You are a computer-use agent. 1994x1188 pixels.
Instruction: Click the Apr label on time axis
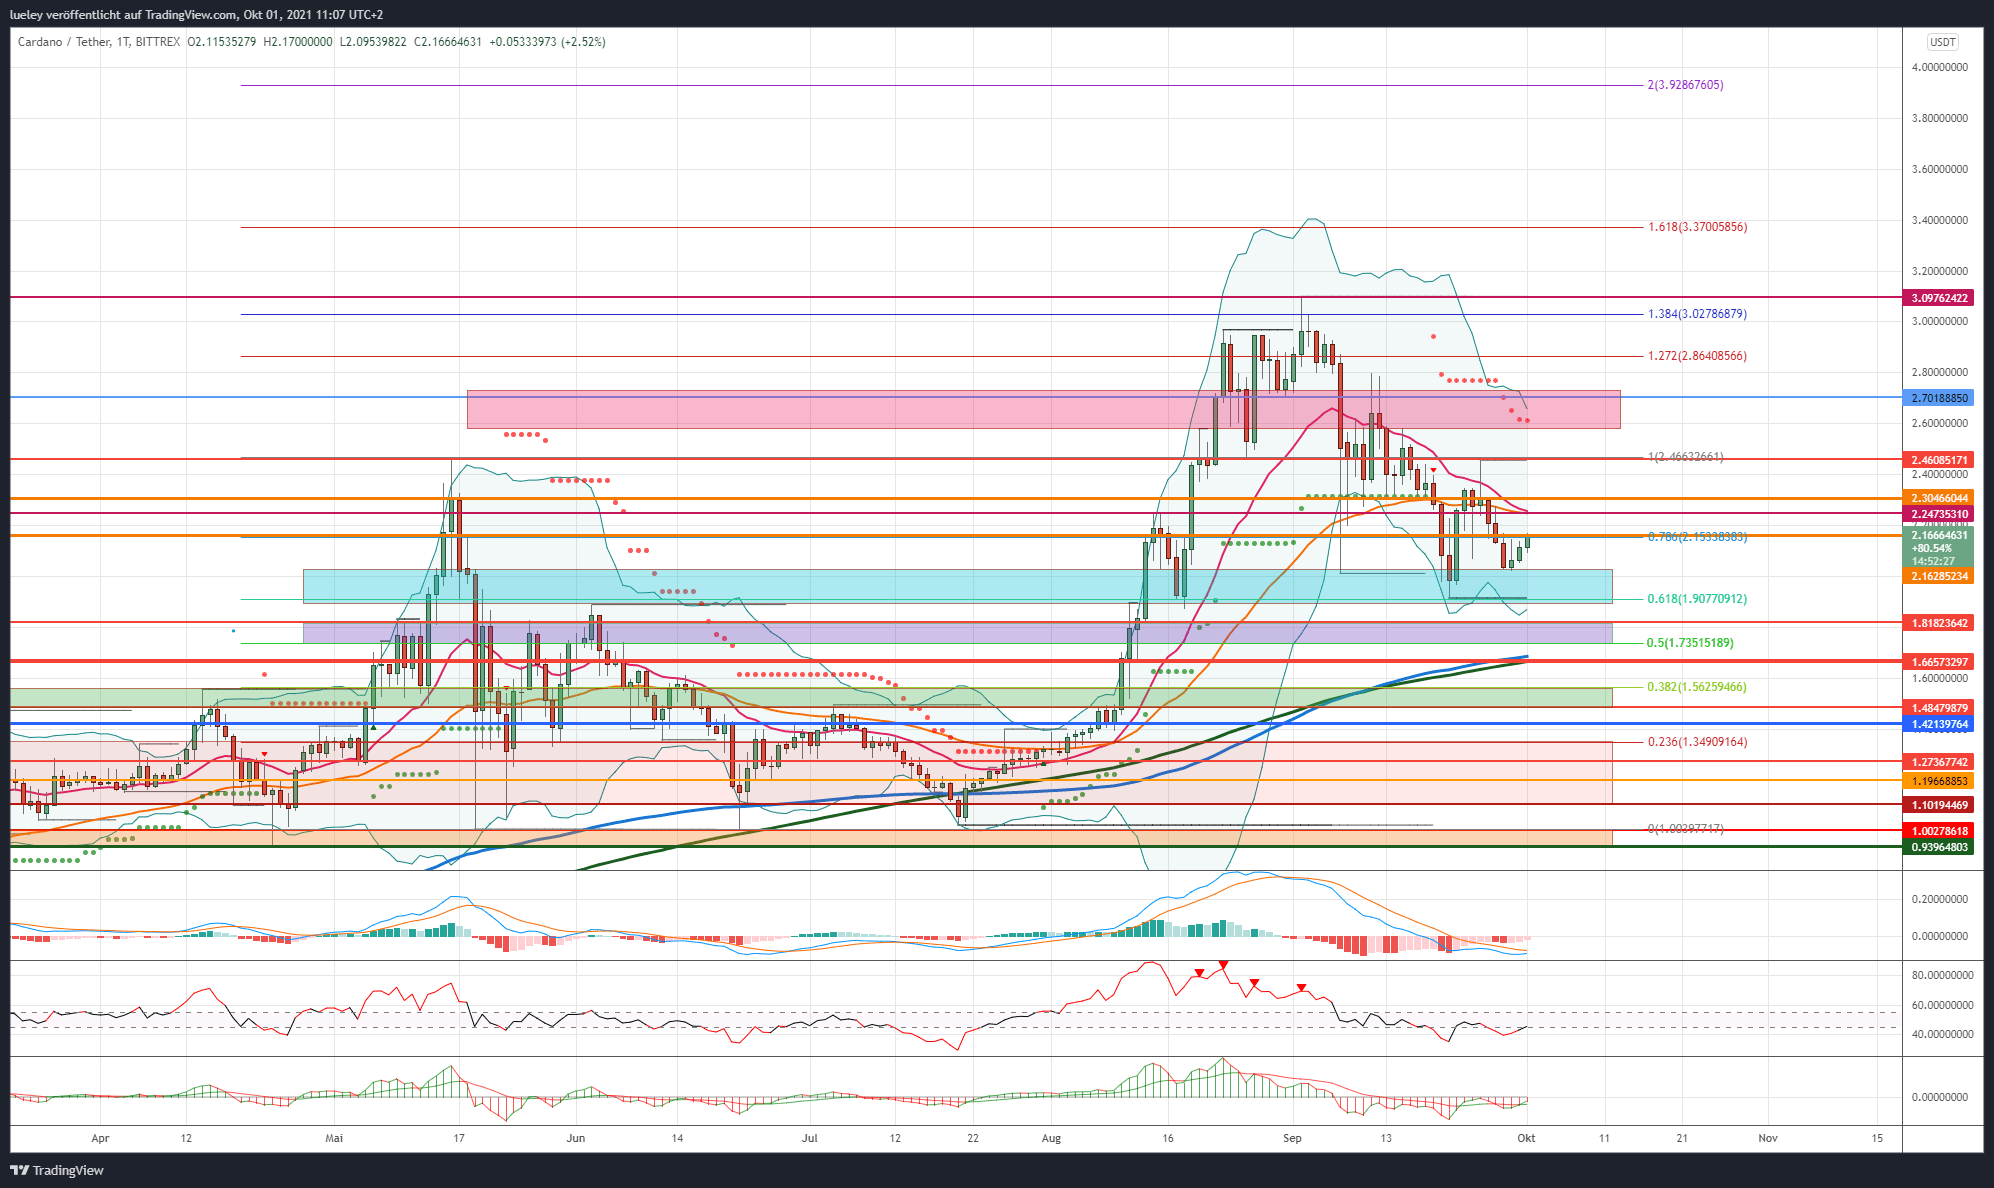click(x=100, y=1138)
